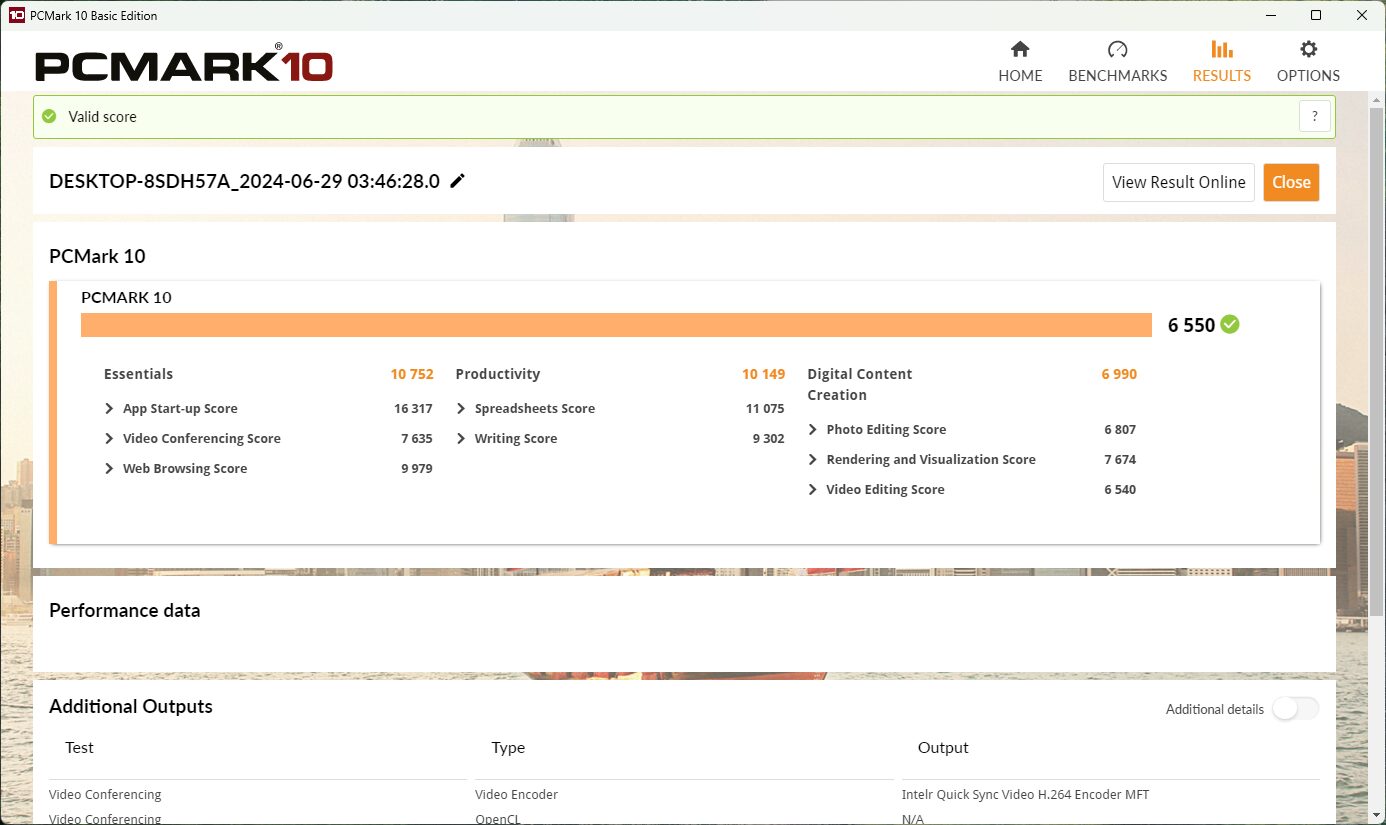Expand Web Browsing Score row

109,468
